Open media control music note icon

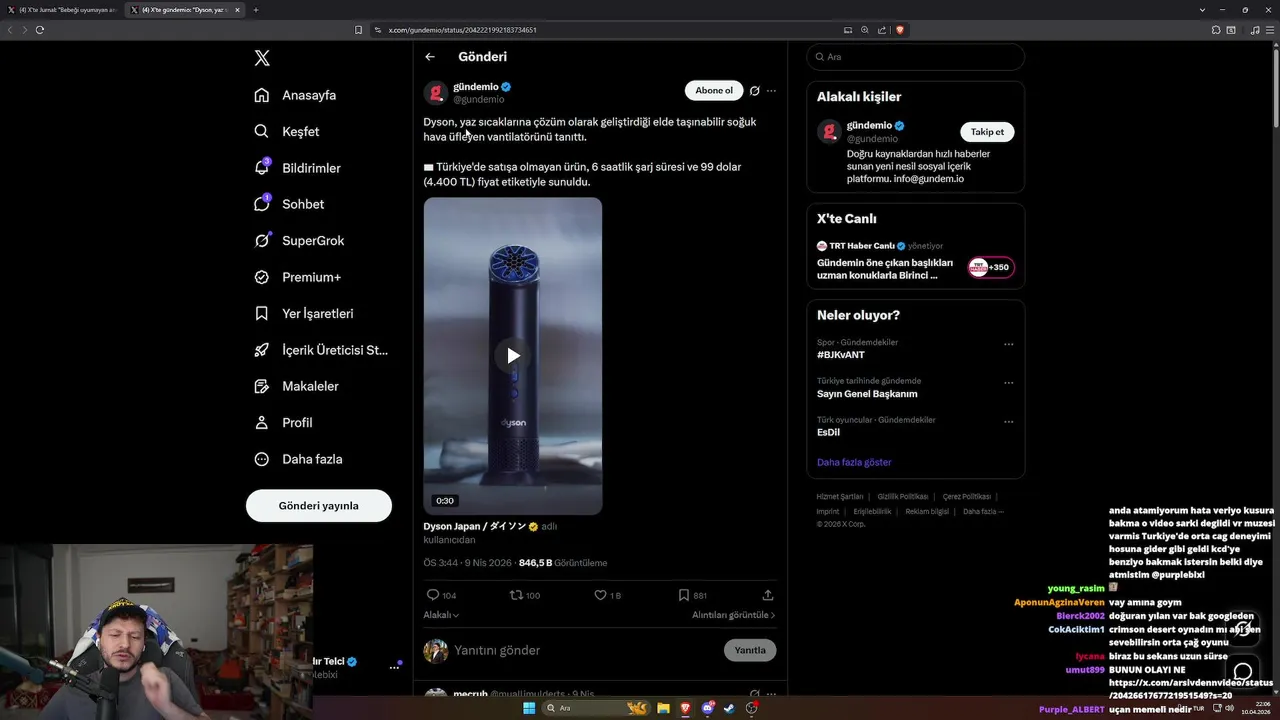pos(1255,30)
